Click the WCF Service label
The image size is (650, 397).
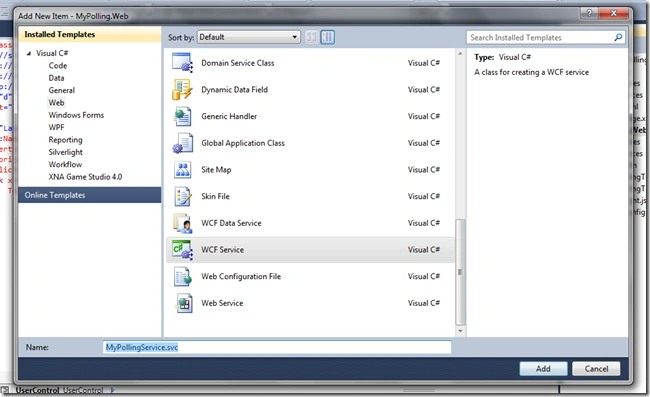[223, 250]
